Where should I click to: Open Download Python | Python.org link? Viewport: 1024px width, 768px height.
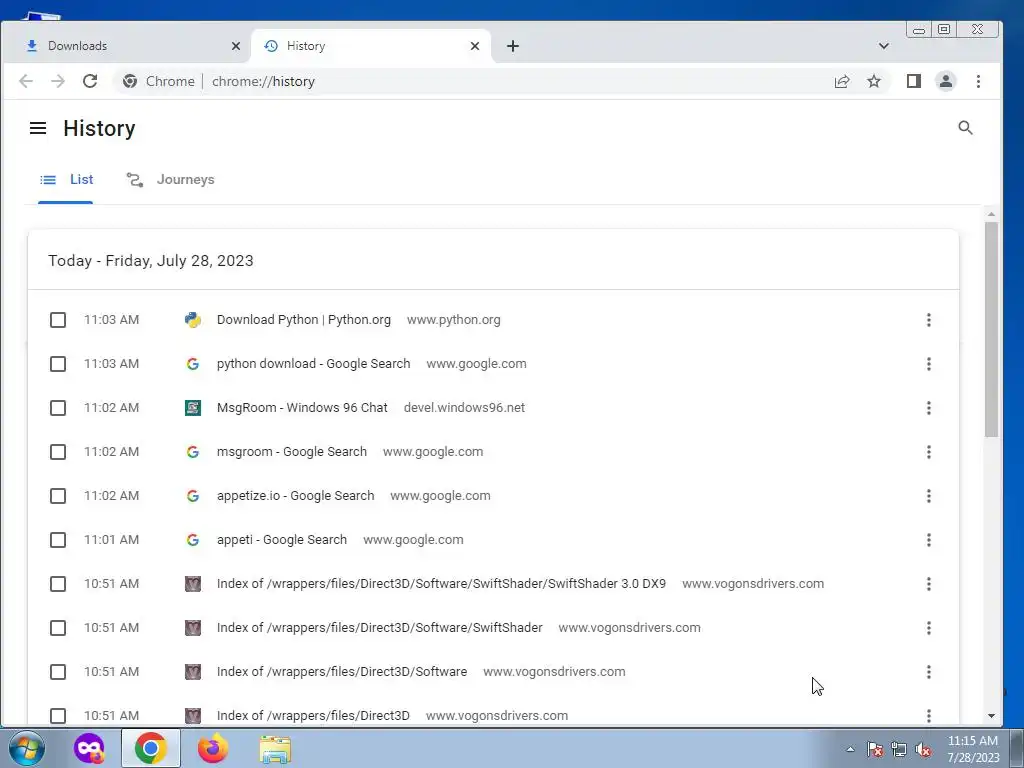304,319
